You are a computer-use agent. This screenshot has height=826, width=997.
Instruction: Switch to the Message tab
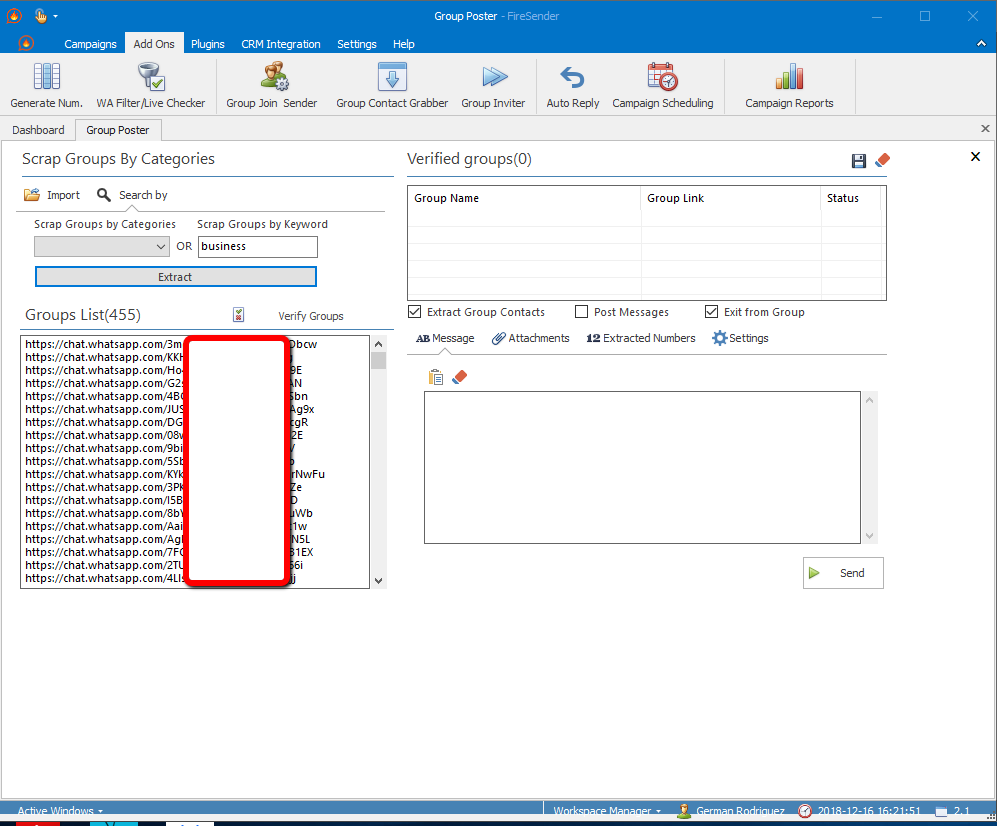tap(445, 338)
